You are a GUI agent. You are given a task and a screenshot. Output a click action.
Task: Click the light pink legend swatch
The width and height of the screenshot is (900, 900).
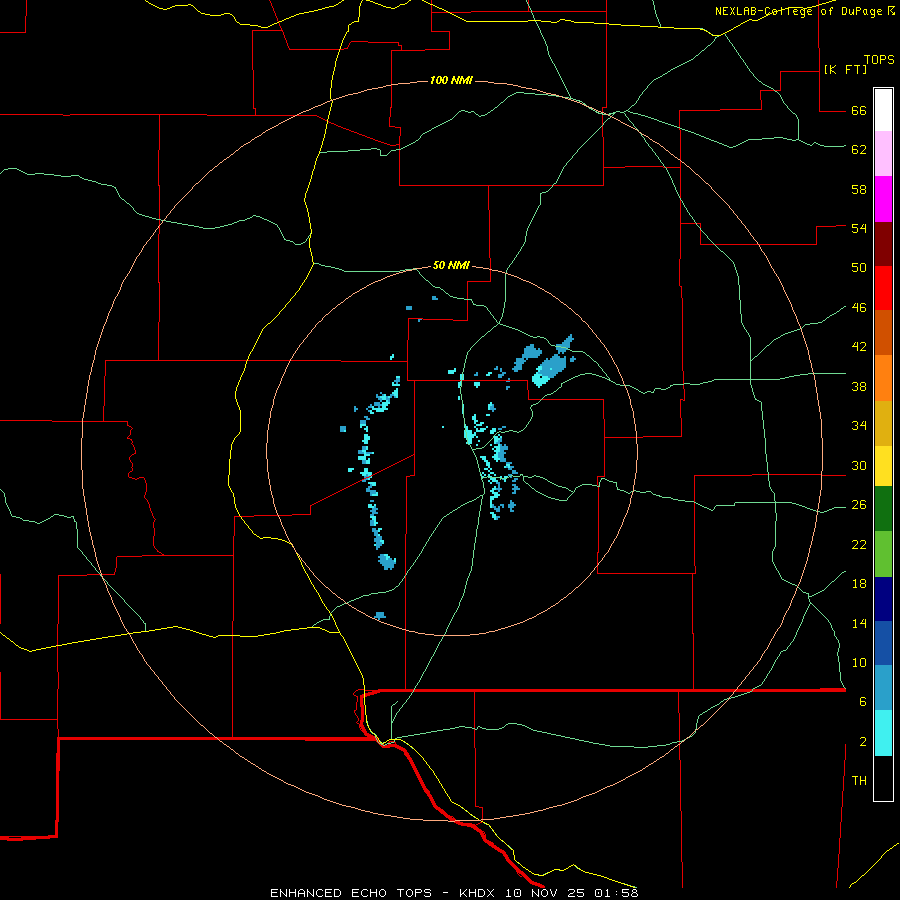point(883,153)
